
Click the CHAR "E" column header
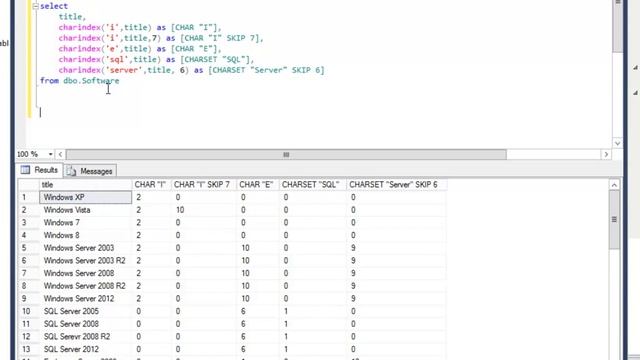pos(258,185)
